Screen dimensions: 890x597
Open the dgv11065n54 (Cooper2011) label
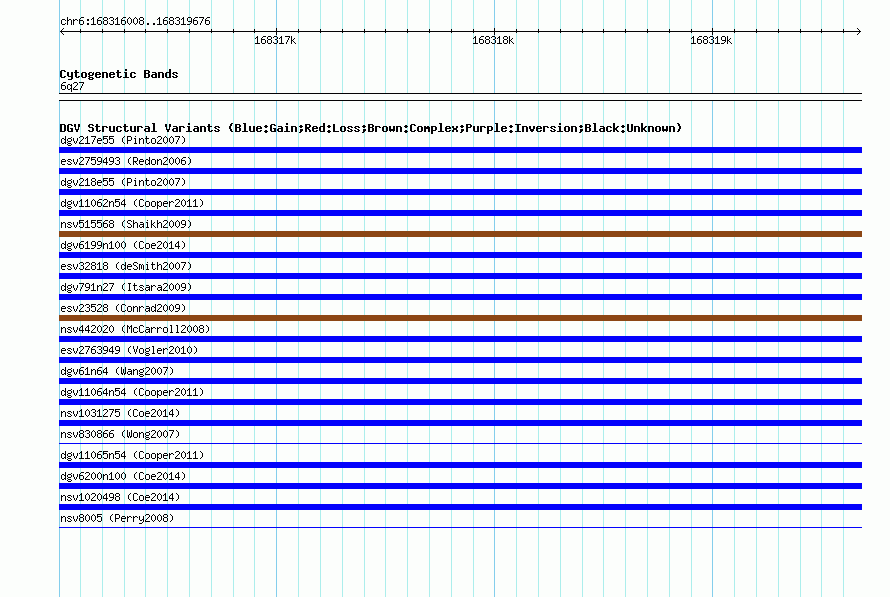point(132,455)
